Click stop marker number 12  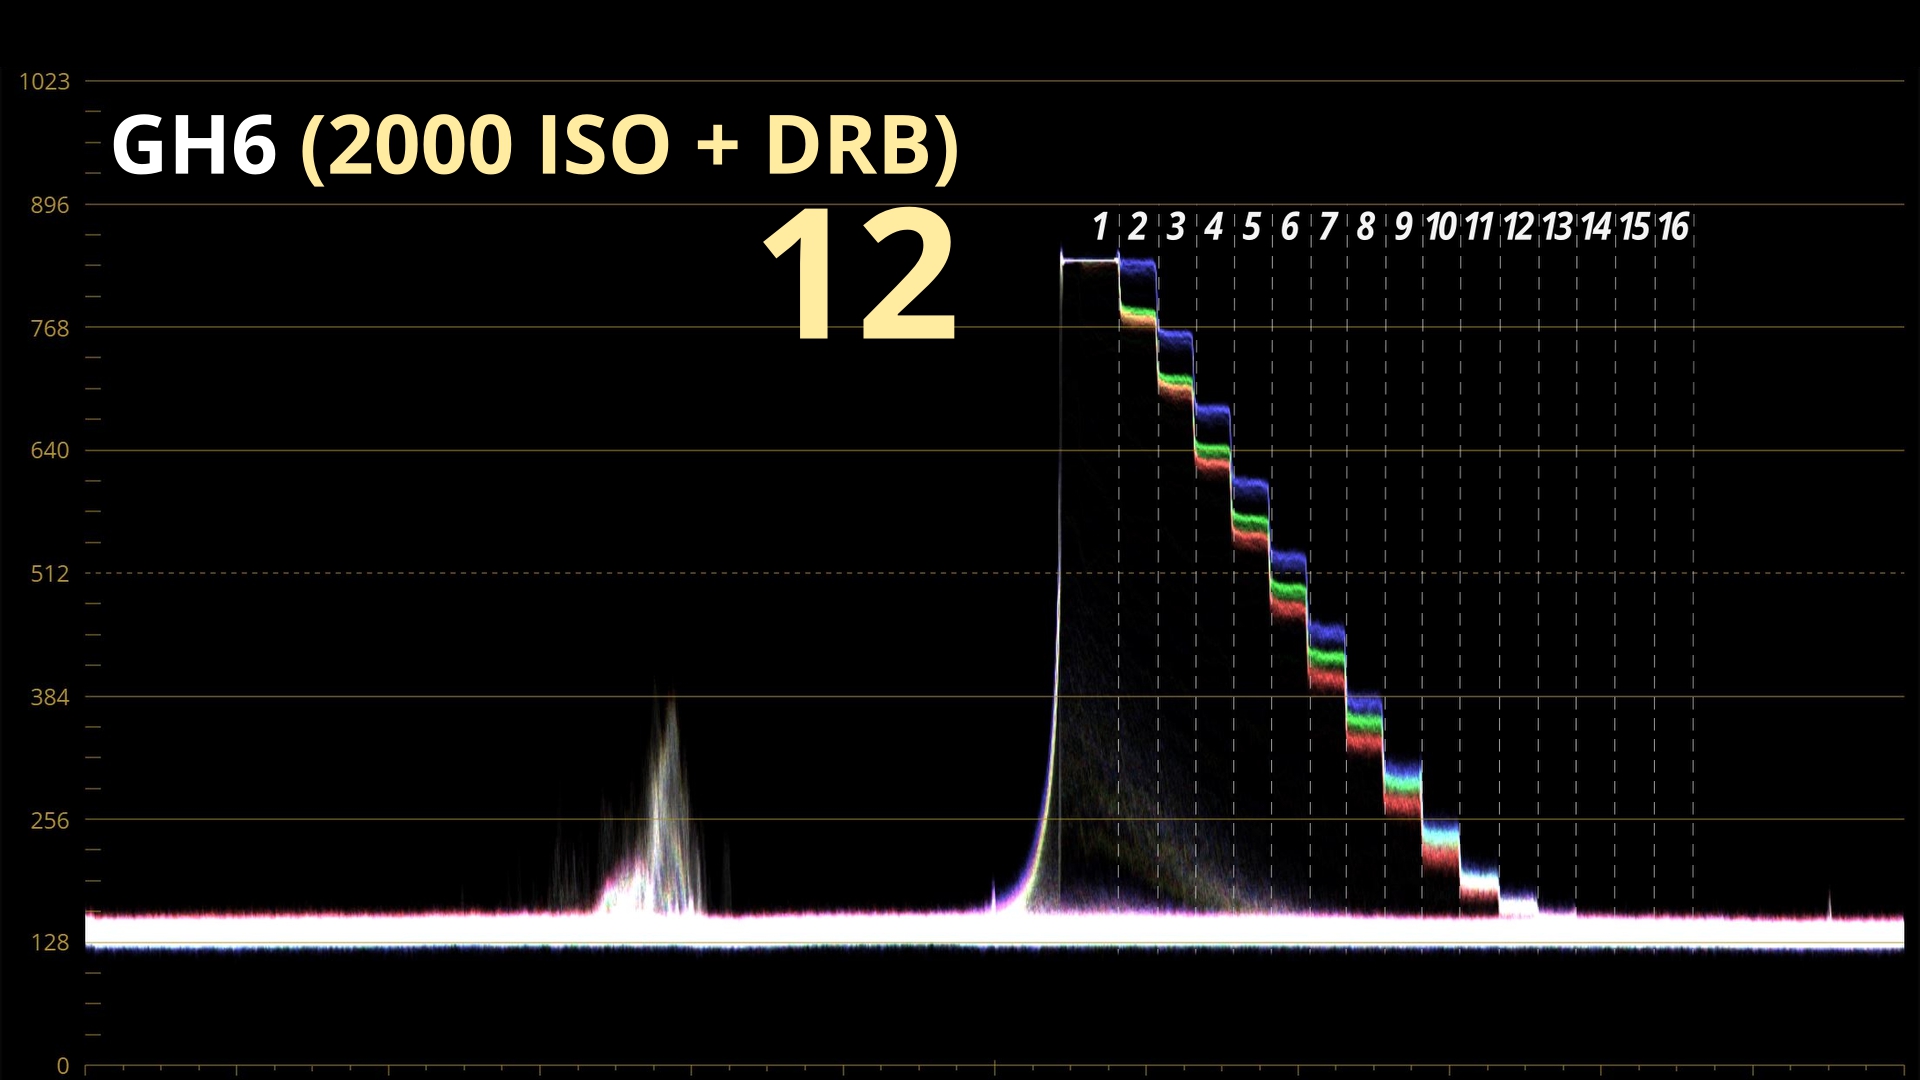pos(1518,228)
